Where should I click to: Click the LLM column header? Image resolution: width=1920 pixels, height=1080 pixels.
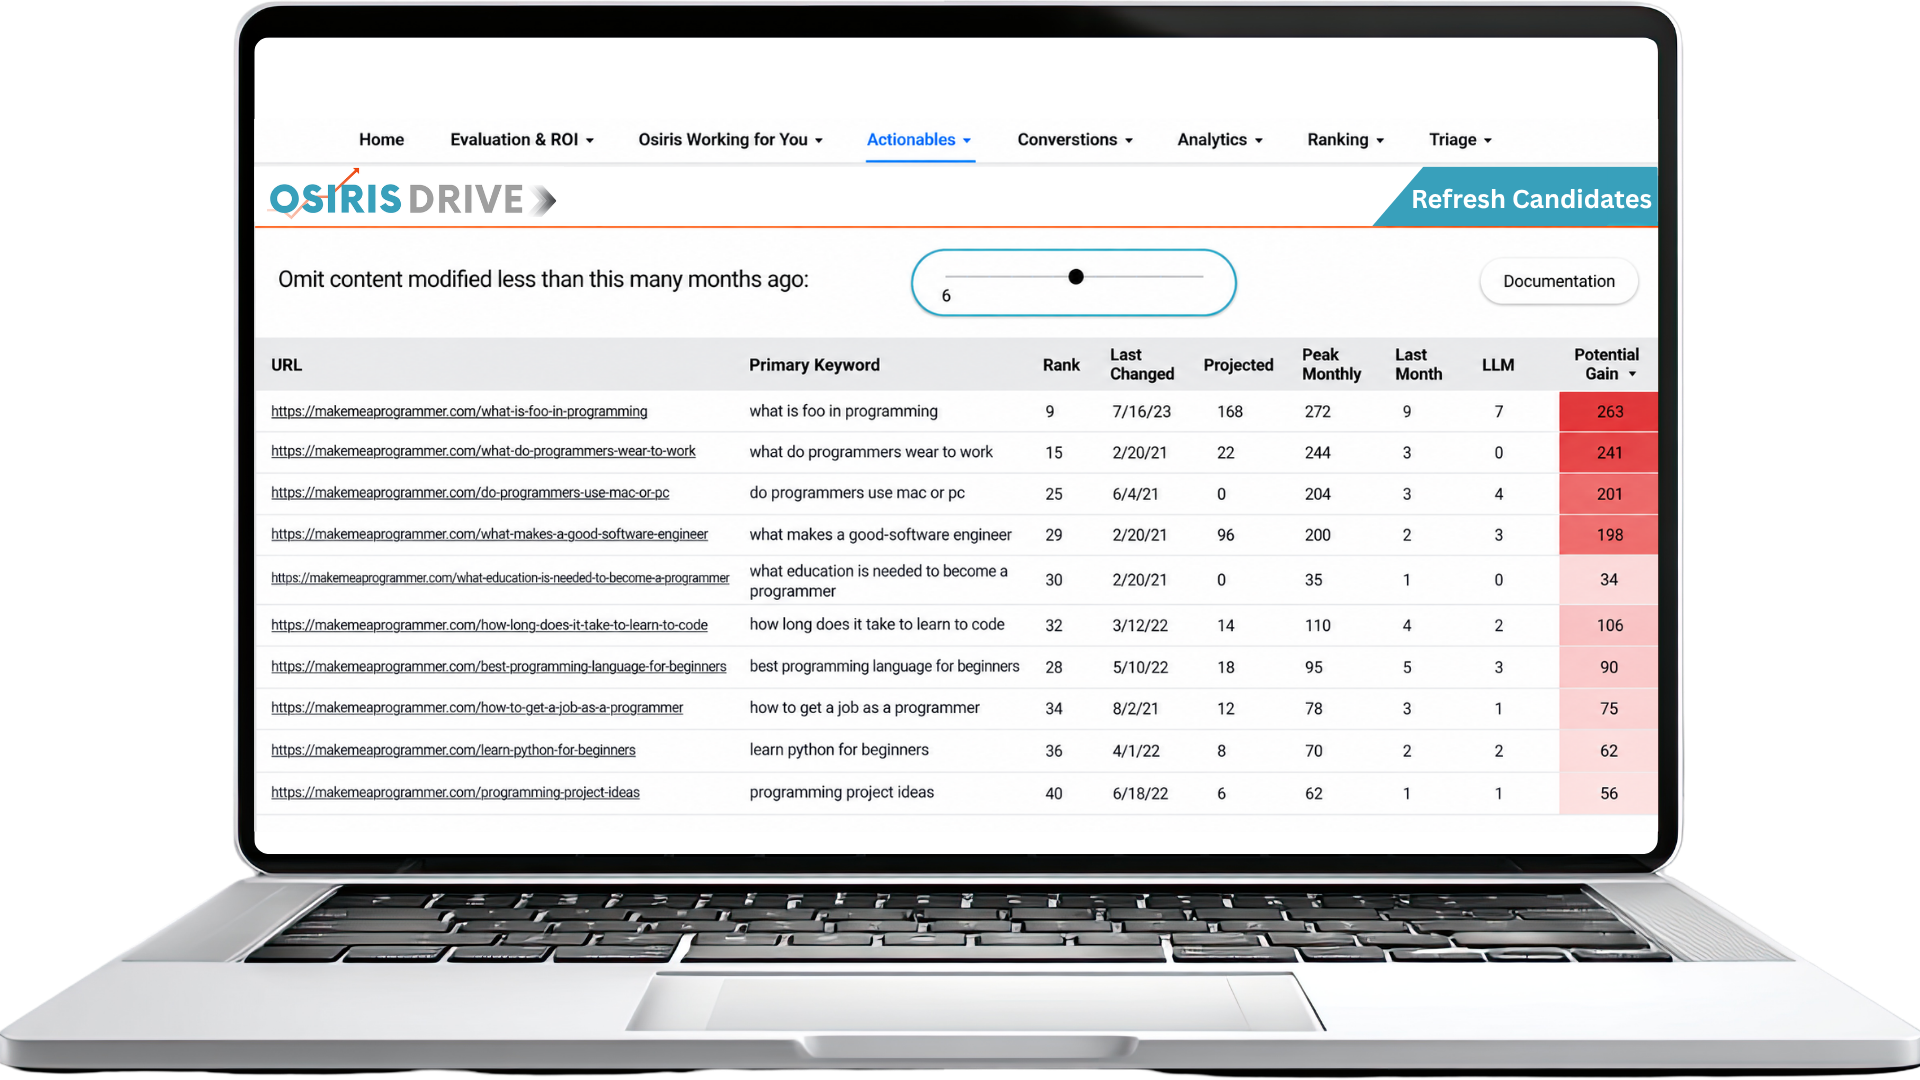click(1498, 365)
